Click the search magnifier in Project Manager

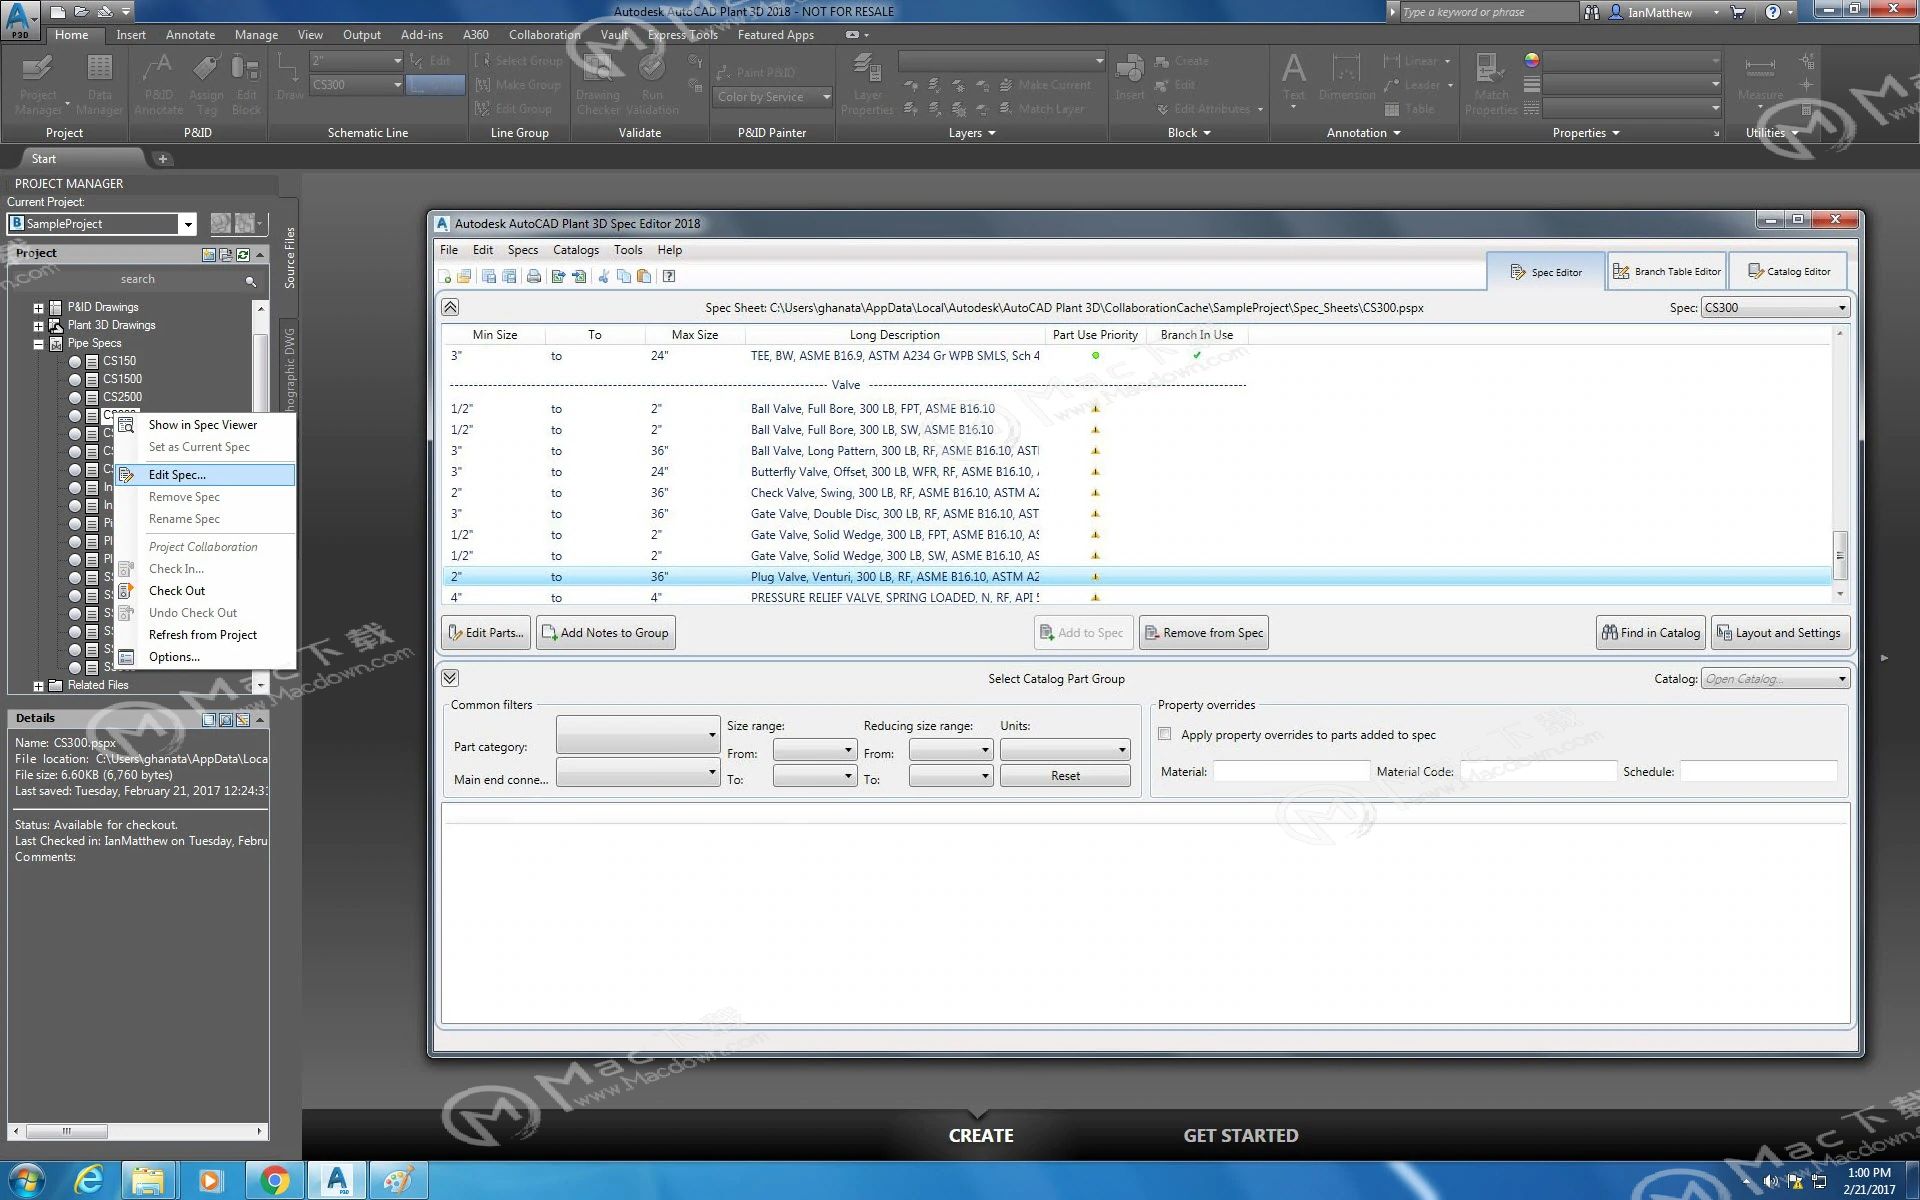pos(251,281)
